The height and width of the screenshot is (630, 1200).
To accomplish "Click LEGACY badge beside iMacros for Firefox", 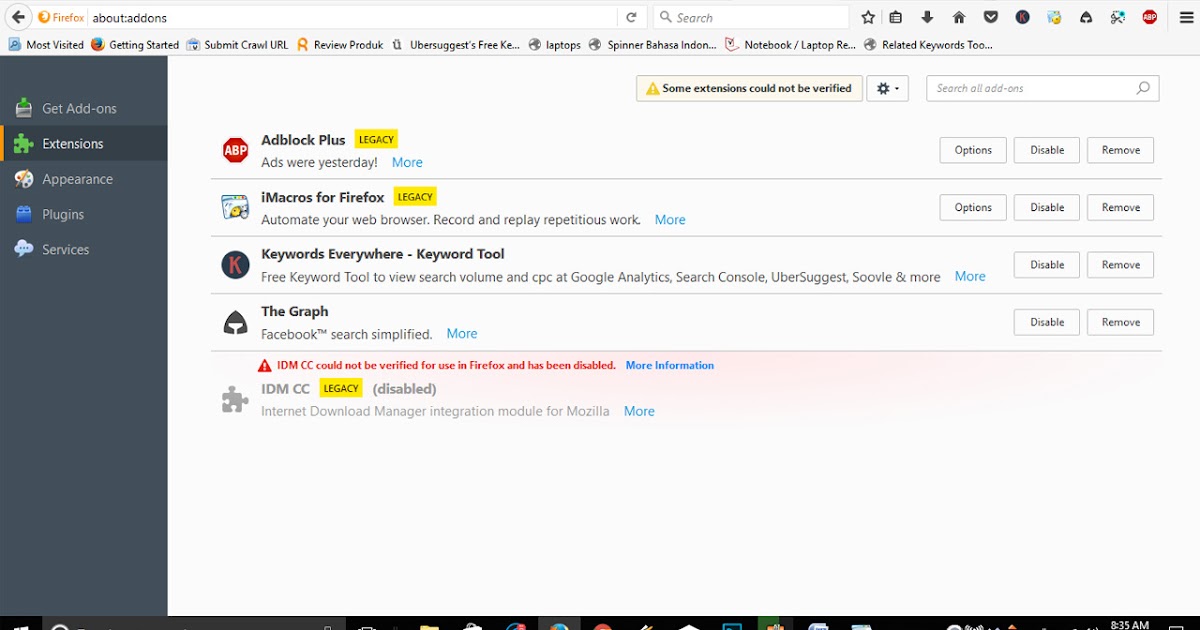I will [415, 197].
